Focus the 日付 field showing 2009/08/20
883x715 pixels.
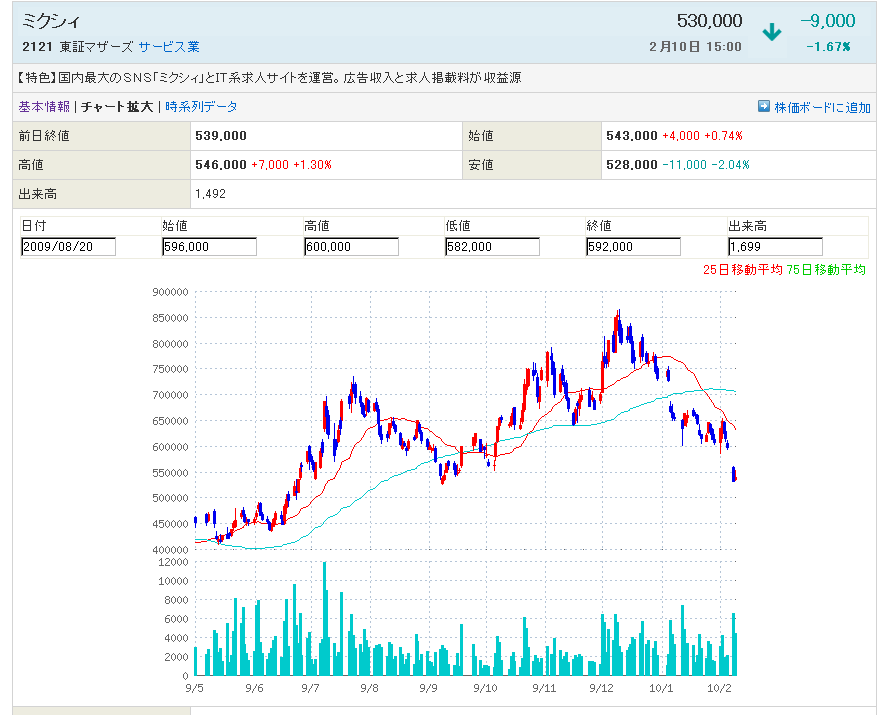(69, 247)
